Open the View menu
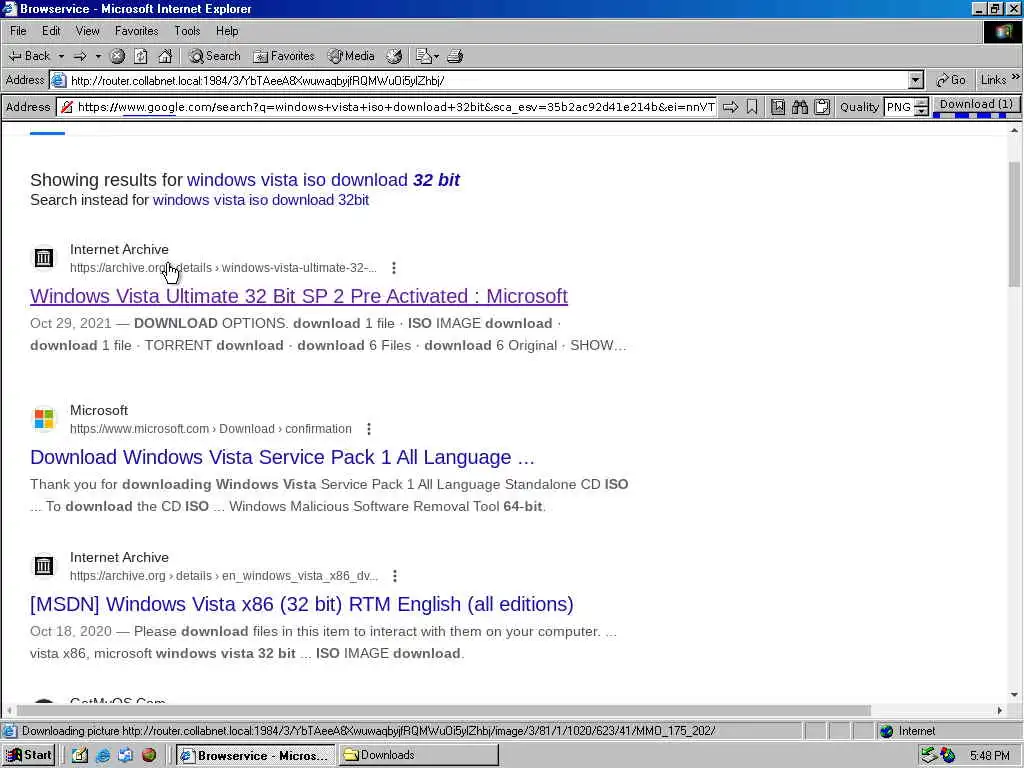The height and width of the screenshot is (768, 1024). (x=88, y=31)
